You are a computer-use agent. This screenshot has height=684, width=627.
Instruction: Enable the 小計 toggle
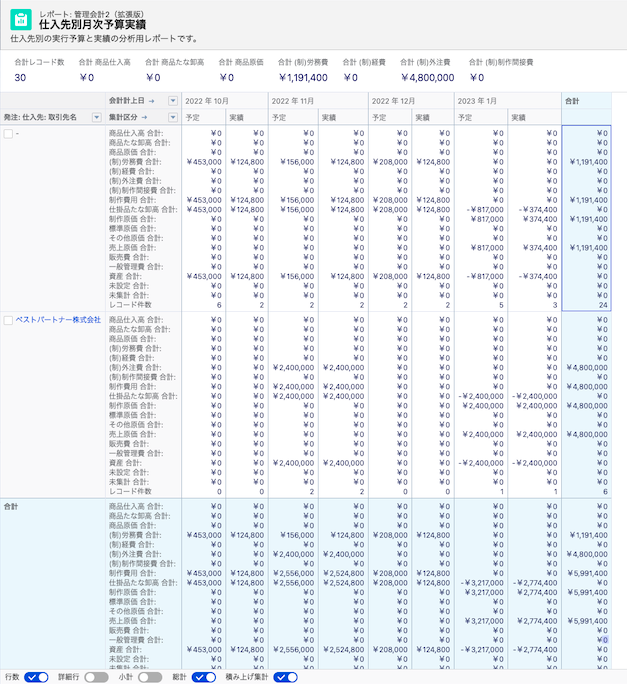[x=150, y=677]
